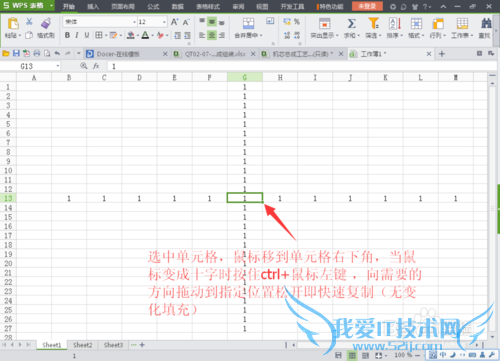
Task: Toggle align right
Action: (221, 35)
